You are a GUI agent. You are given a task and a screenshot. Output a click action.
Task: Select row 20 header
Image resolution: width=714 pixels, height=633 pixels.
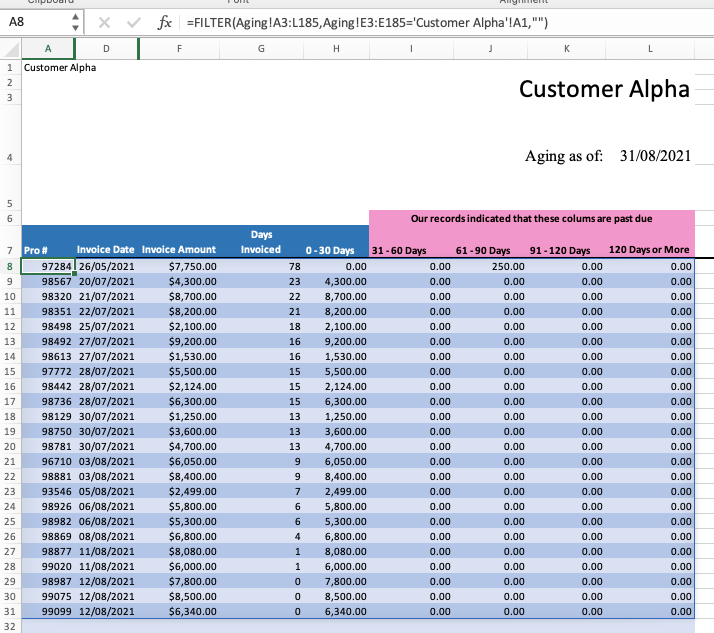[10, 446]
